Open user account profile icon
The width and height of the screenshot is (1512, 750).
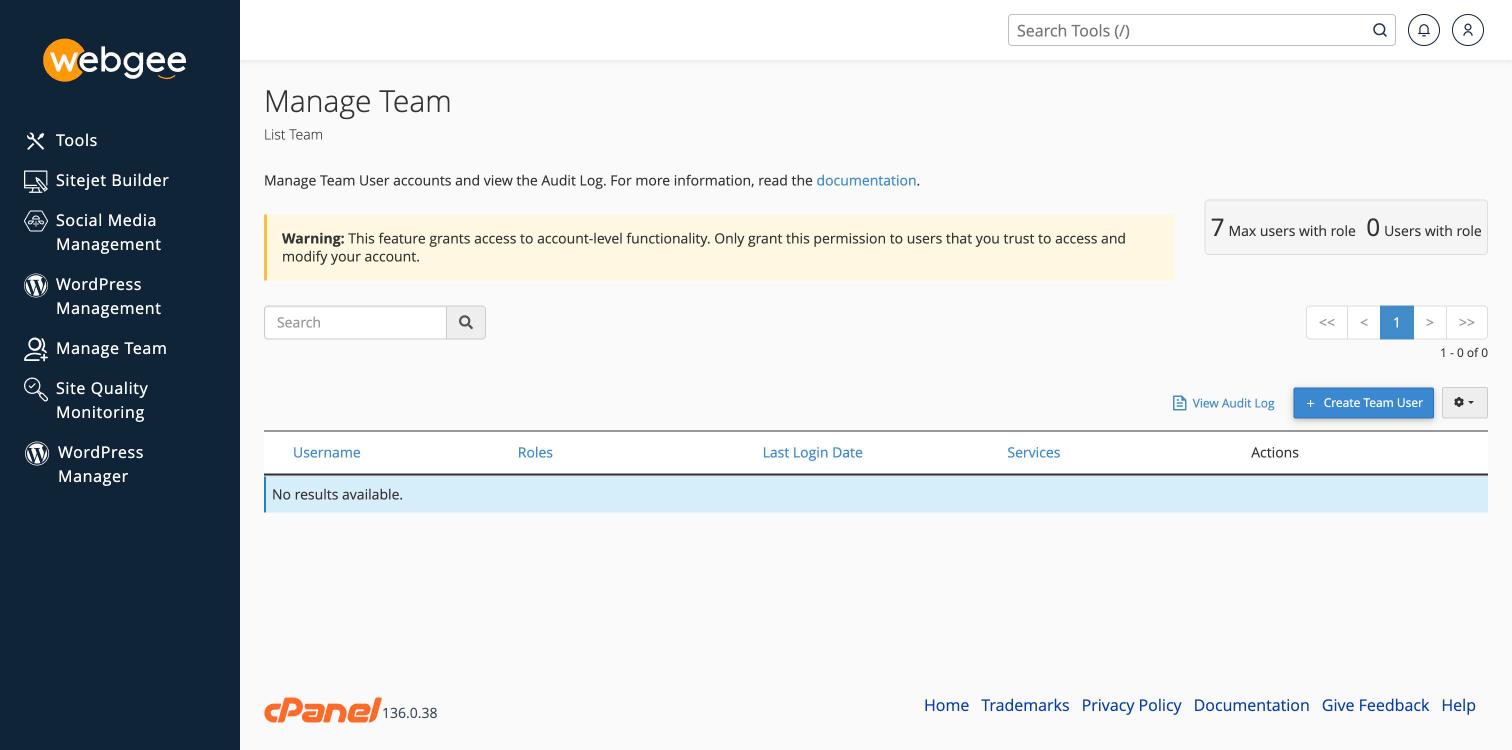pos(1468,30)
